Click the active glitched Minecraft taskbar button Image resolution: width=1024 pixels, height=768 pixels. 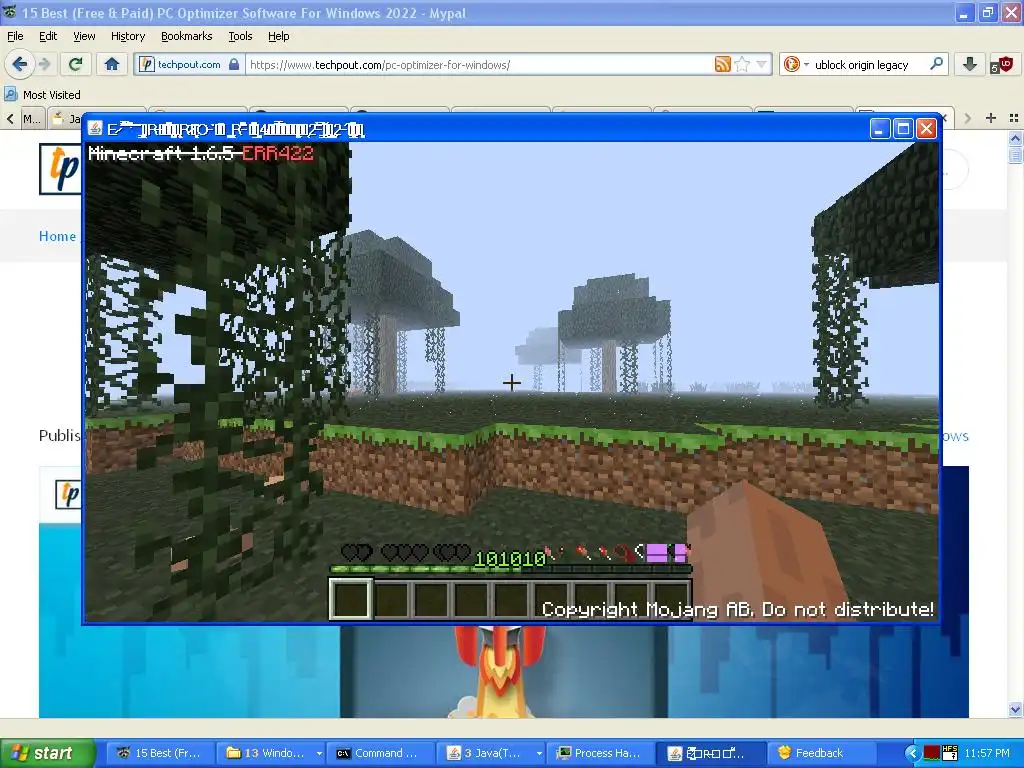click(709, 753)
